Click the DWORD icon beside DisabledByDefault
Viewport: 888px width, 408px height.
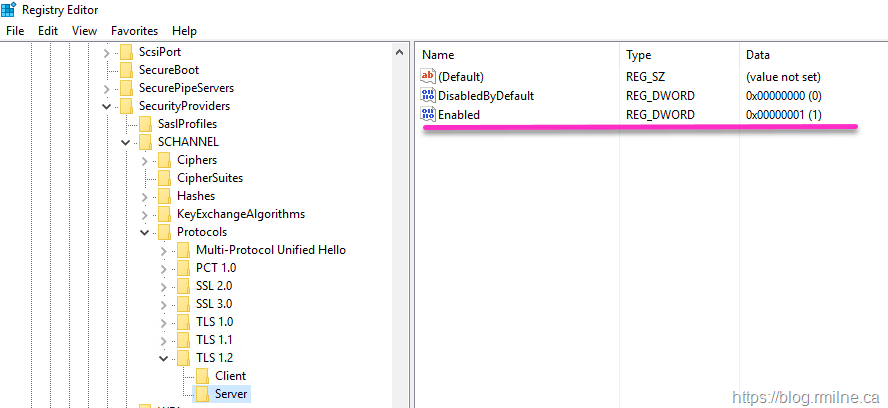(x=428, y=96)
